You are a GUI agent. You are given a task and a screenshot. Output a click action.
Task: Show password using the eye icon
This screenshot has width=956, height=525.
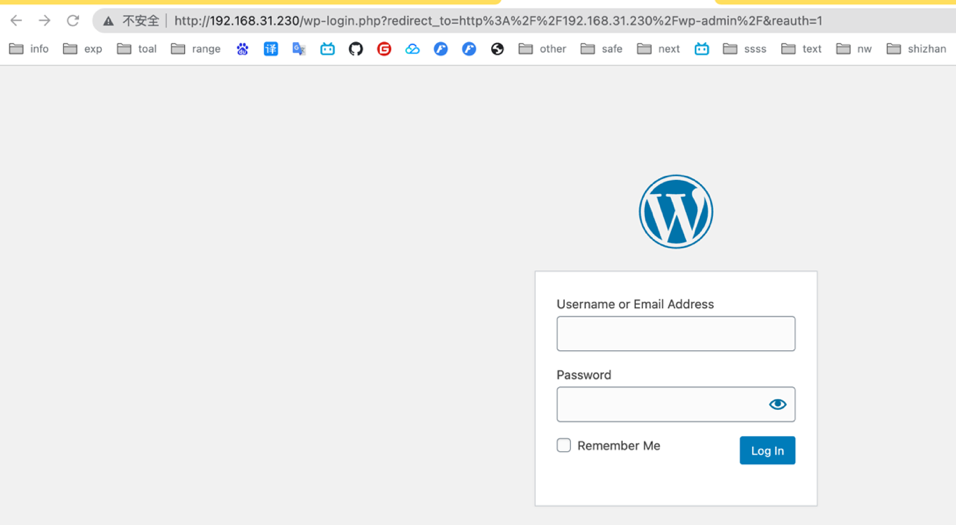tap(777, 404)
